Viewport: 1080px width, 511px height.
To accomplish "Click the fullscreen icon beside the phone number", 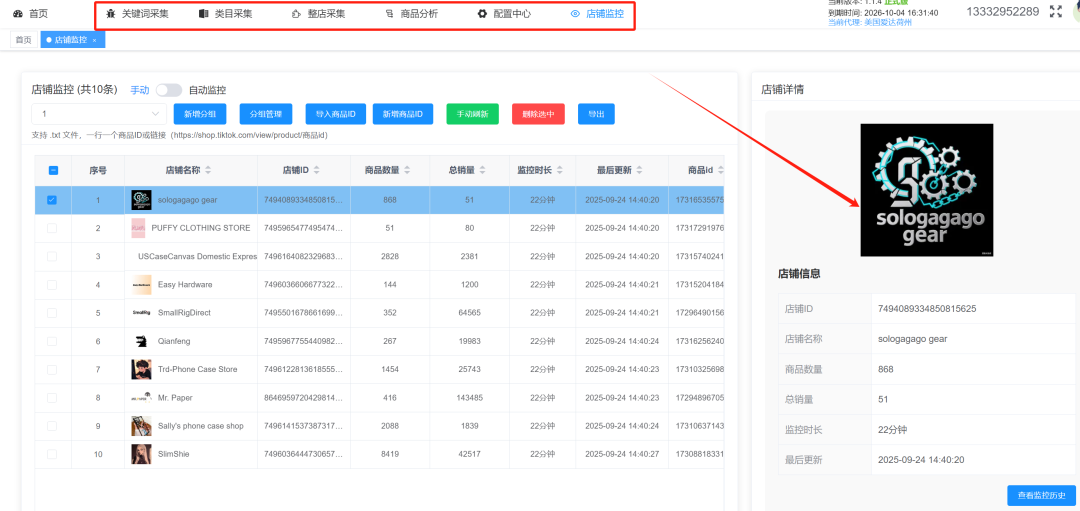I will point(1055,12).
